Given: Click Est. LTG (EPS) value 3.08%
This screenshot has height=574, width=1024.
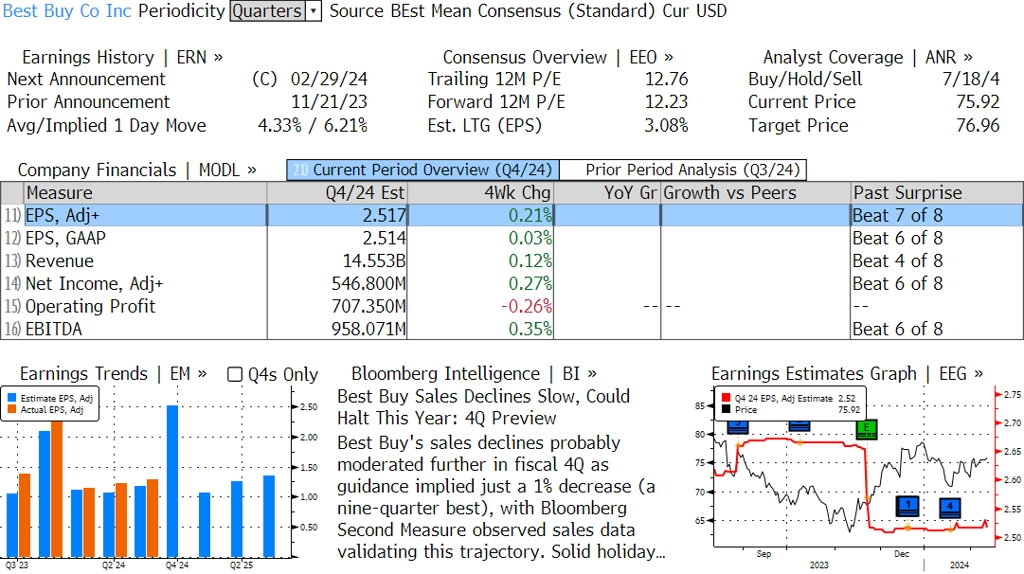Looking at the screenshot, I should point(666,125).
